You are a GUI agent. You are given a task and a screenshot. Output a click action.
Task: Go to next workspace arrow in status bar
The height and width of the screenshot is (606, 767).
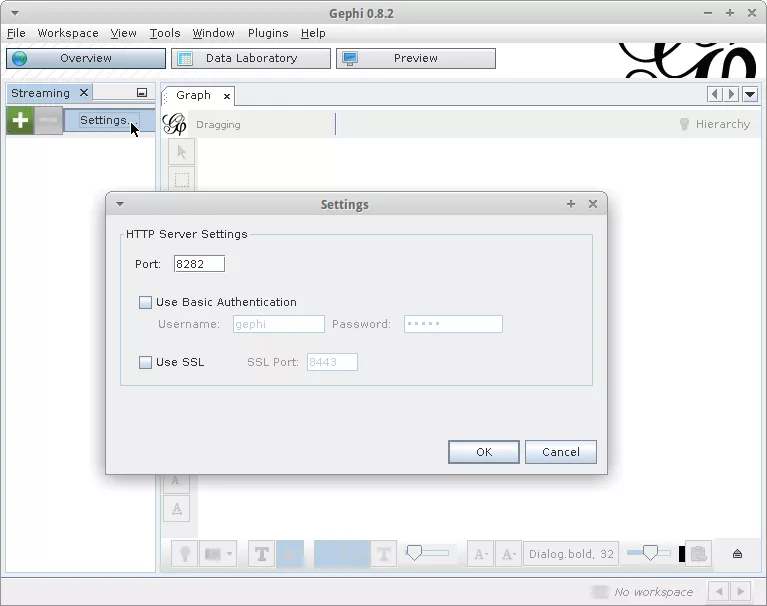point(741,591)
